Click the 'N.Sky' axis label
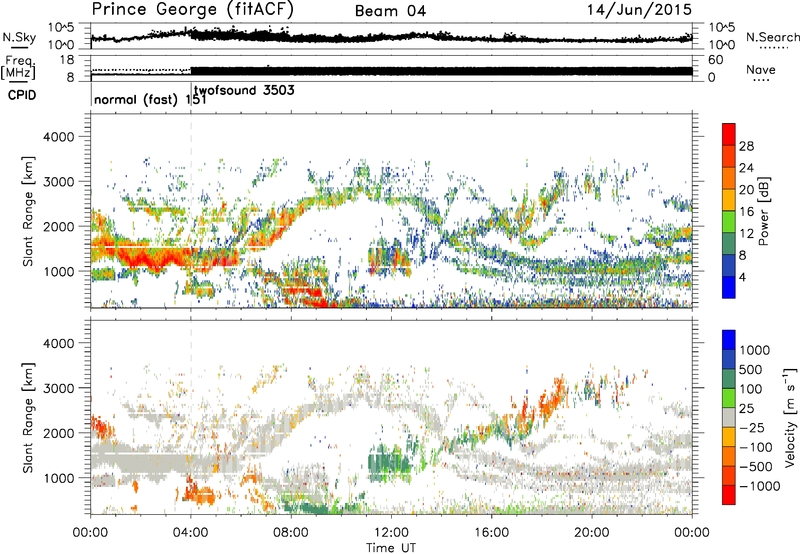Viewport: 800px width, 554px height. 19,37
